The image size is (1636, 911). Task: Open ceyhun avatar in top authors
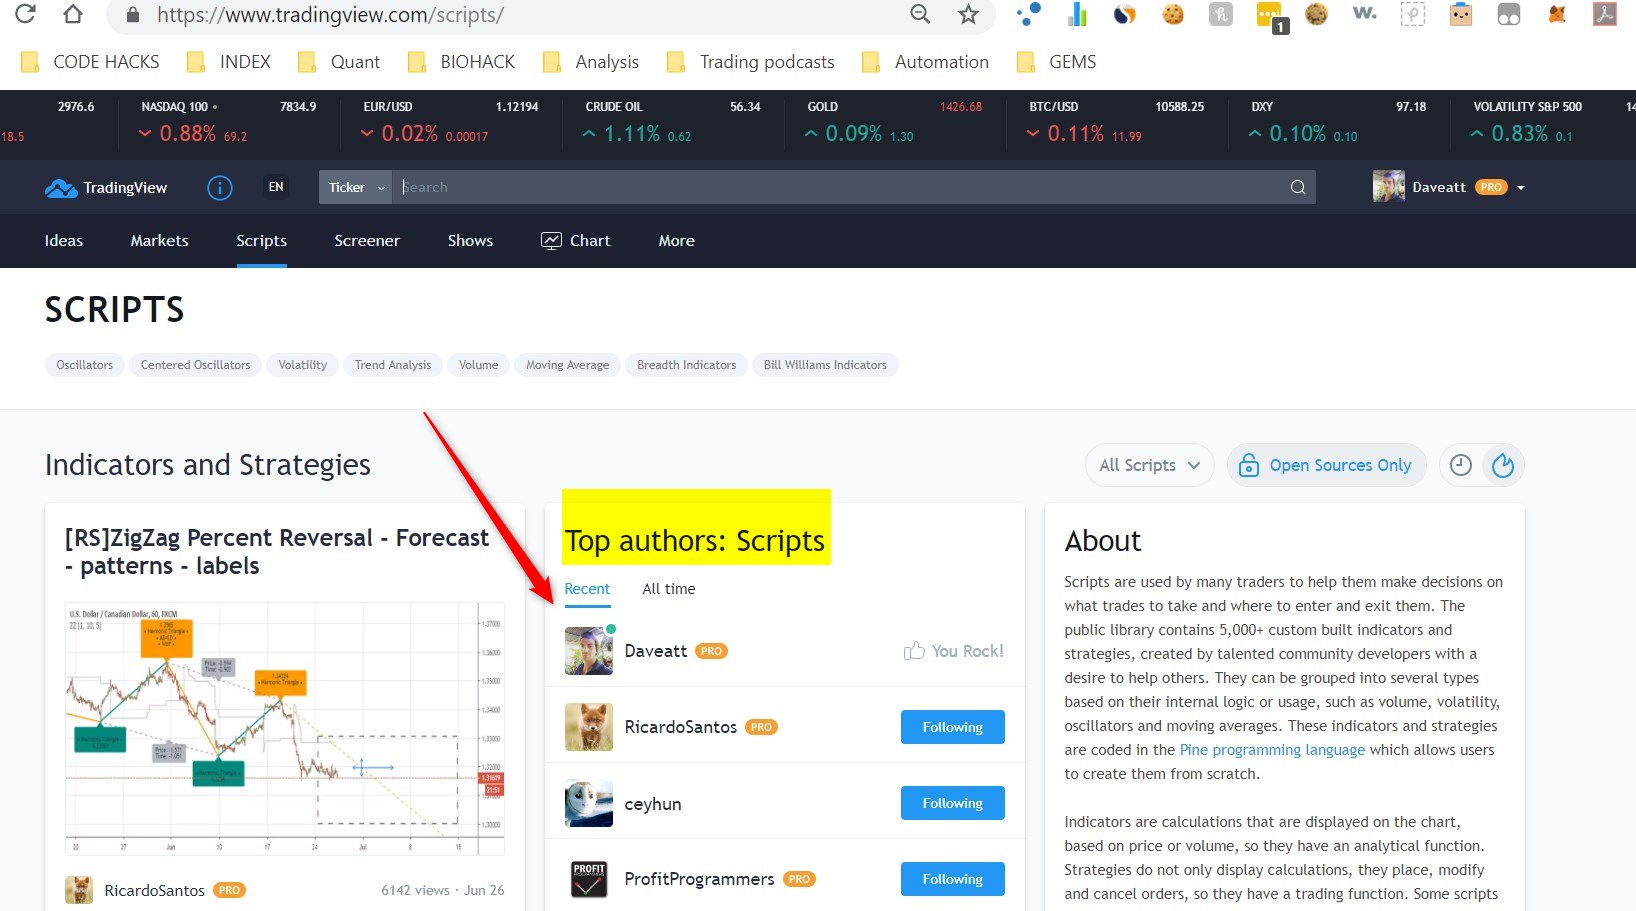[x=589, y=803]
